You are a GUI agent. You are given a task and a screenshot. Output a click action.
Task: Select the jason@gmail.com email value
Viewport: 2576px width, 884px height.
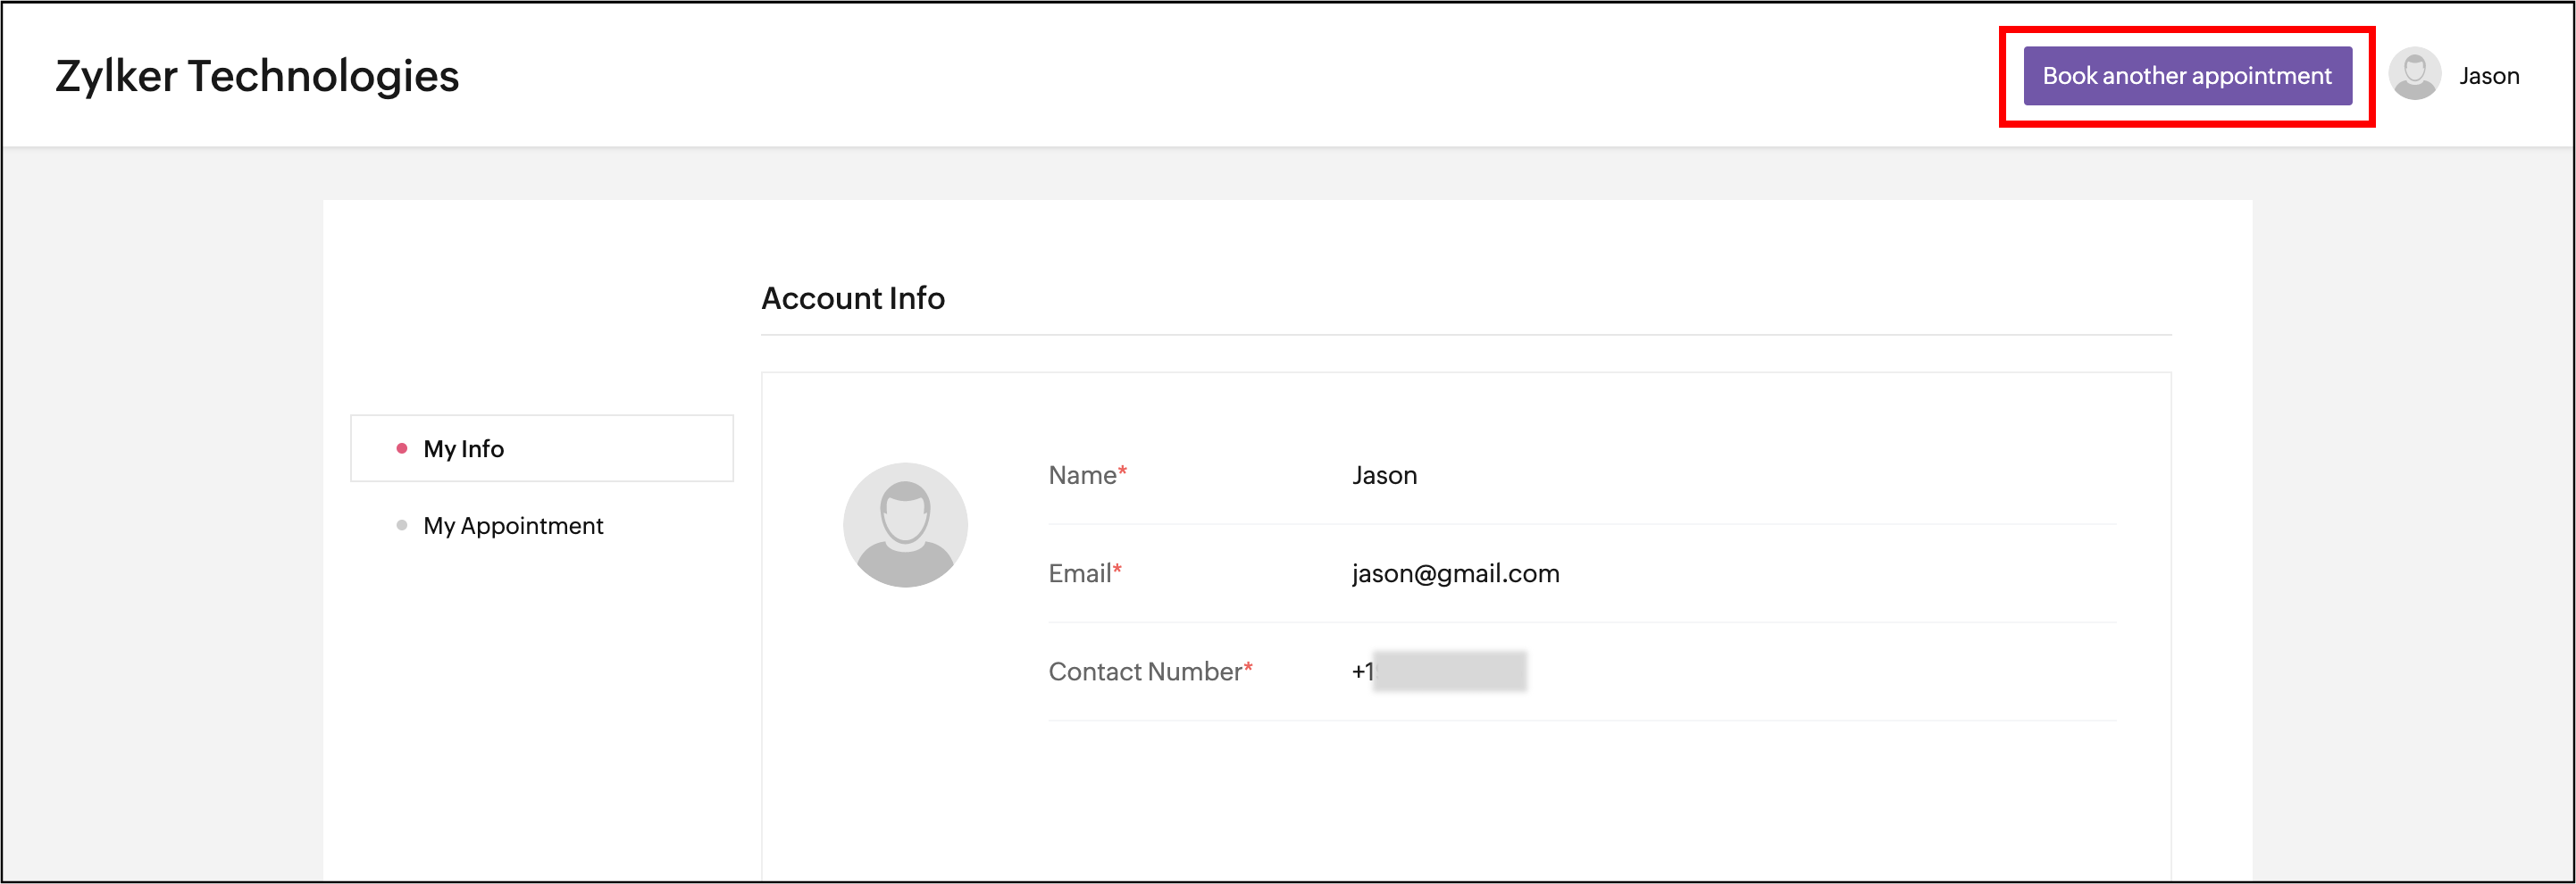click(1455, 574)
